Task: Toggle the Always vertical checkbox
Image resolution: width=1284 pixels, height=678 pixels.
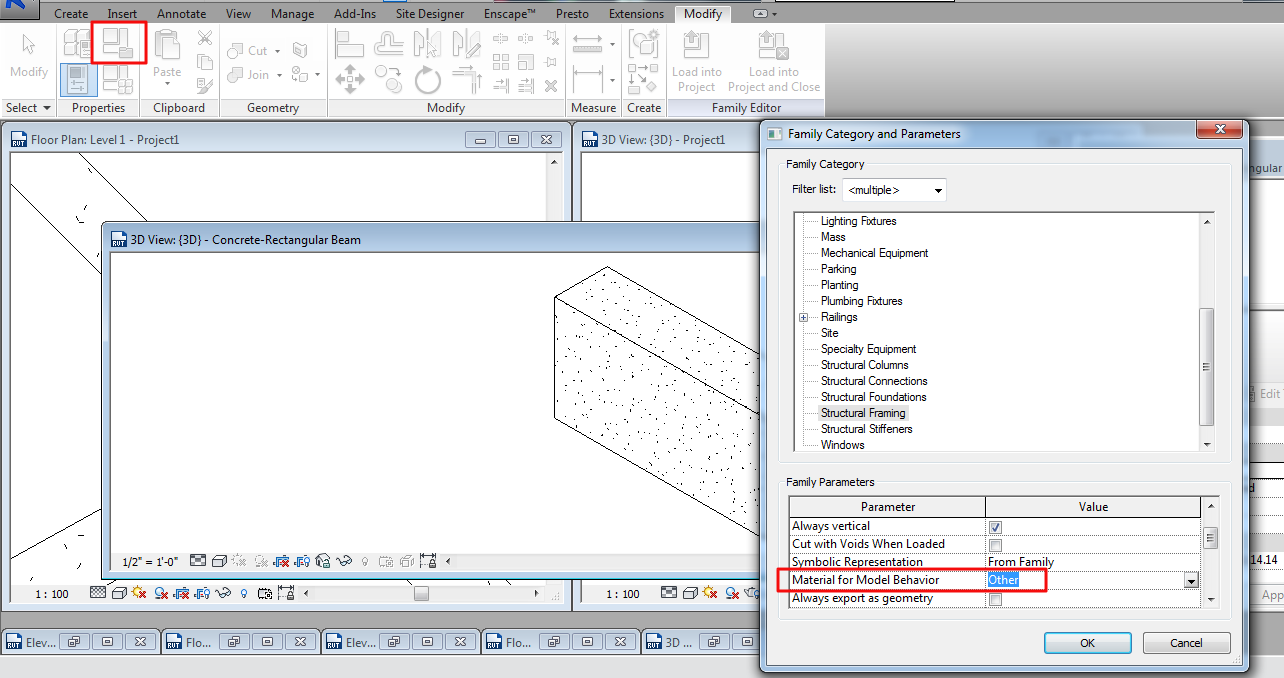Action: point(995,527)
